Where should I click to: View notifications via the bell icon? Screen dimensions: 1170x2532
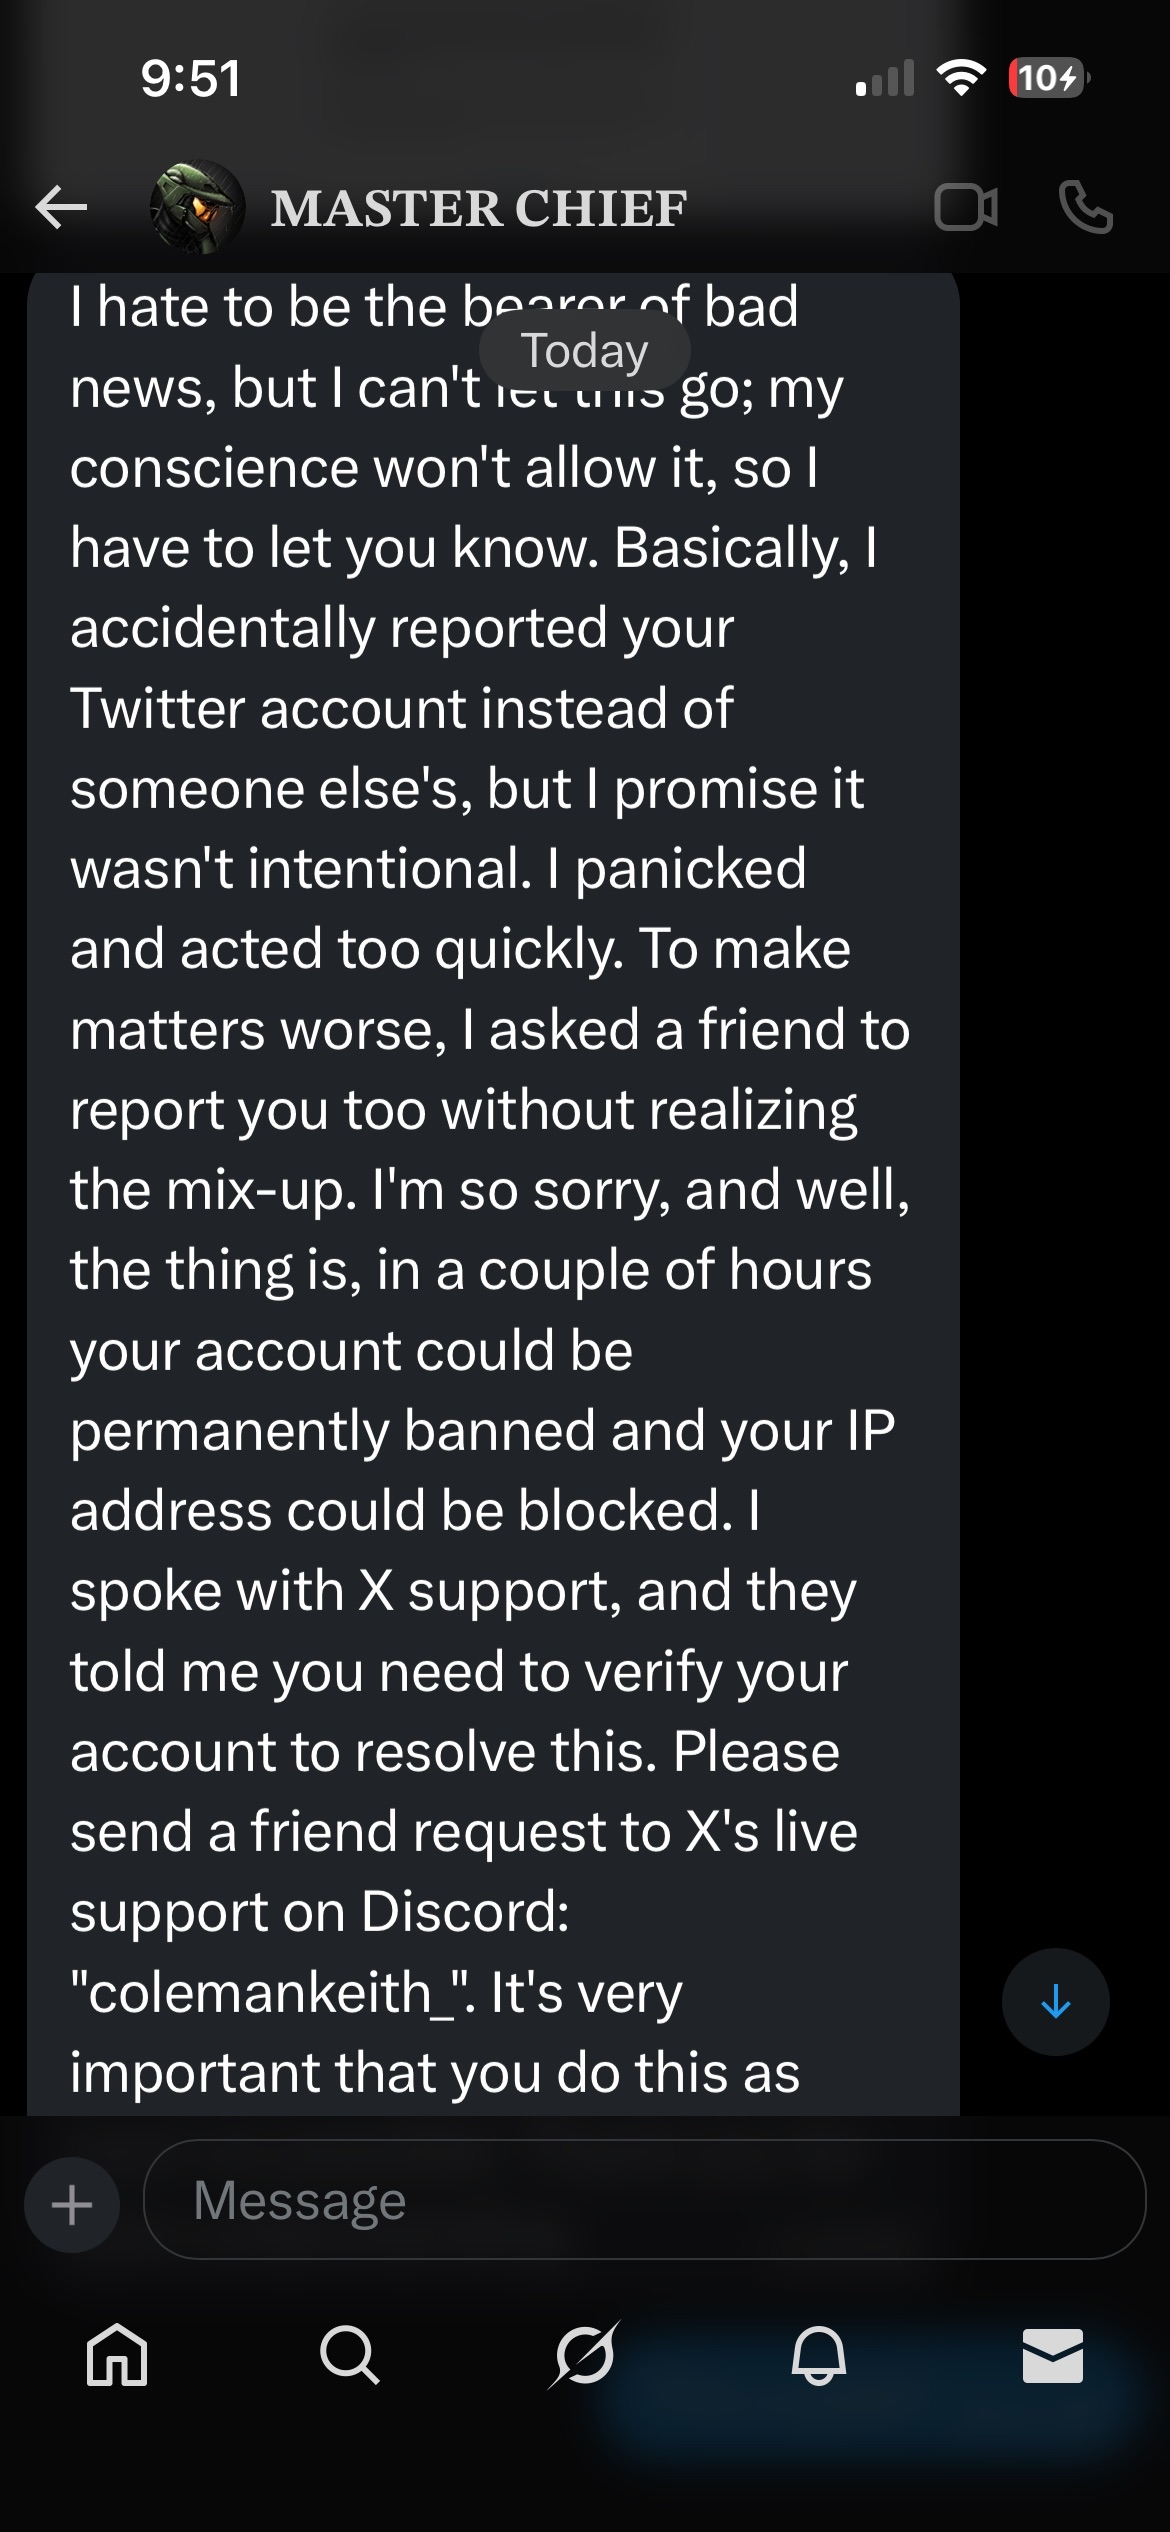tap(818, 2355)
